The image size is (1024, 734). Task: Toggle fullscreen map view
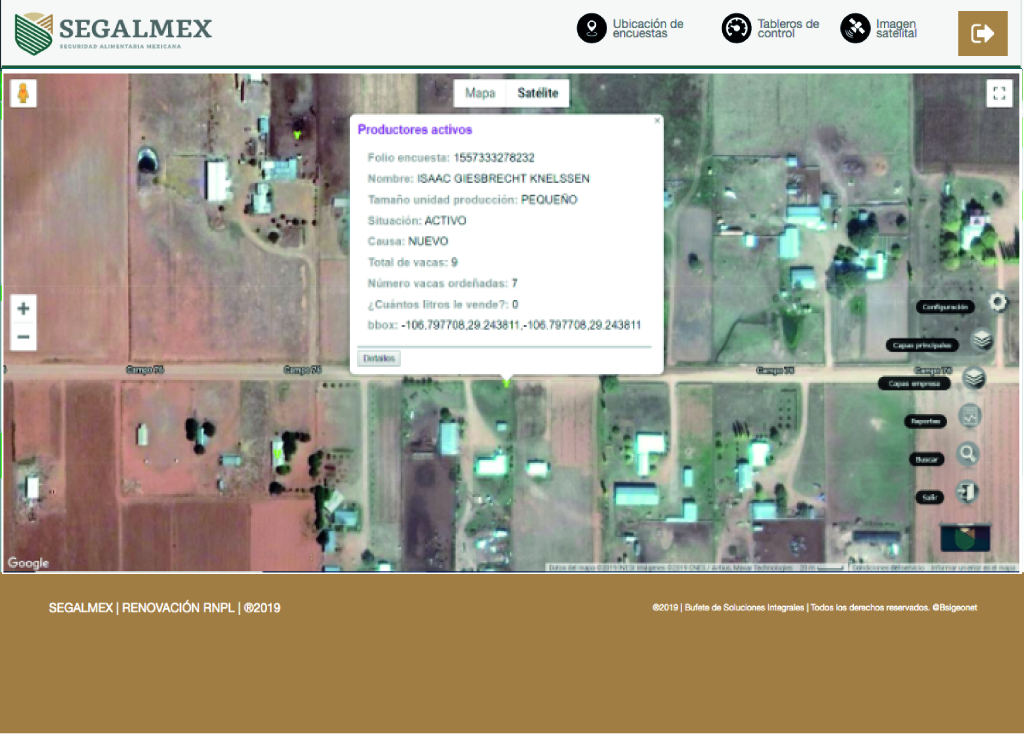(x=999, y=94)
